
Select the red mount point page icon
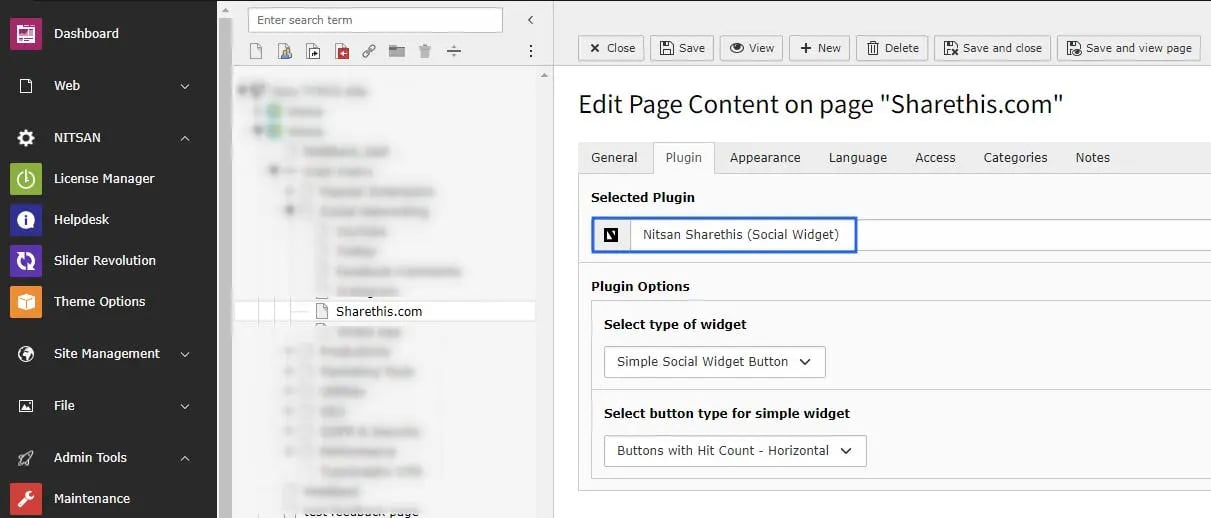(x=342, y=51)
